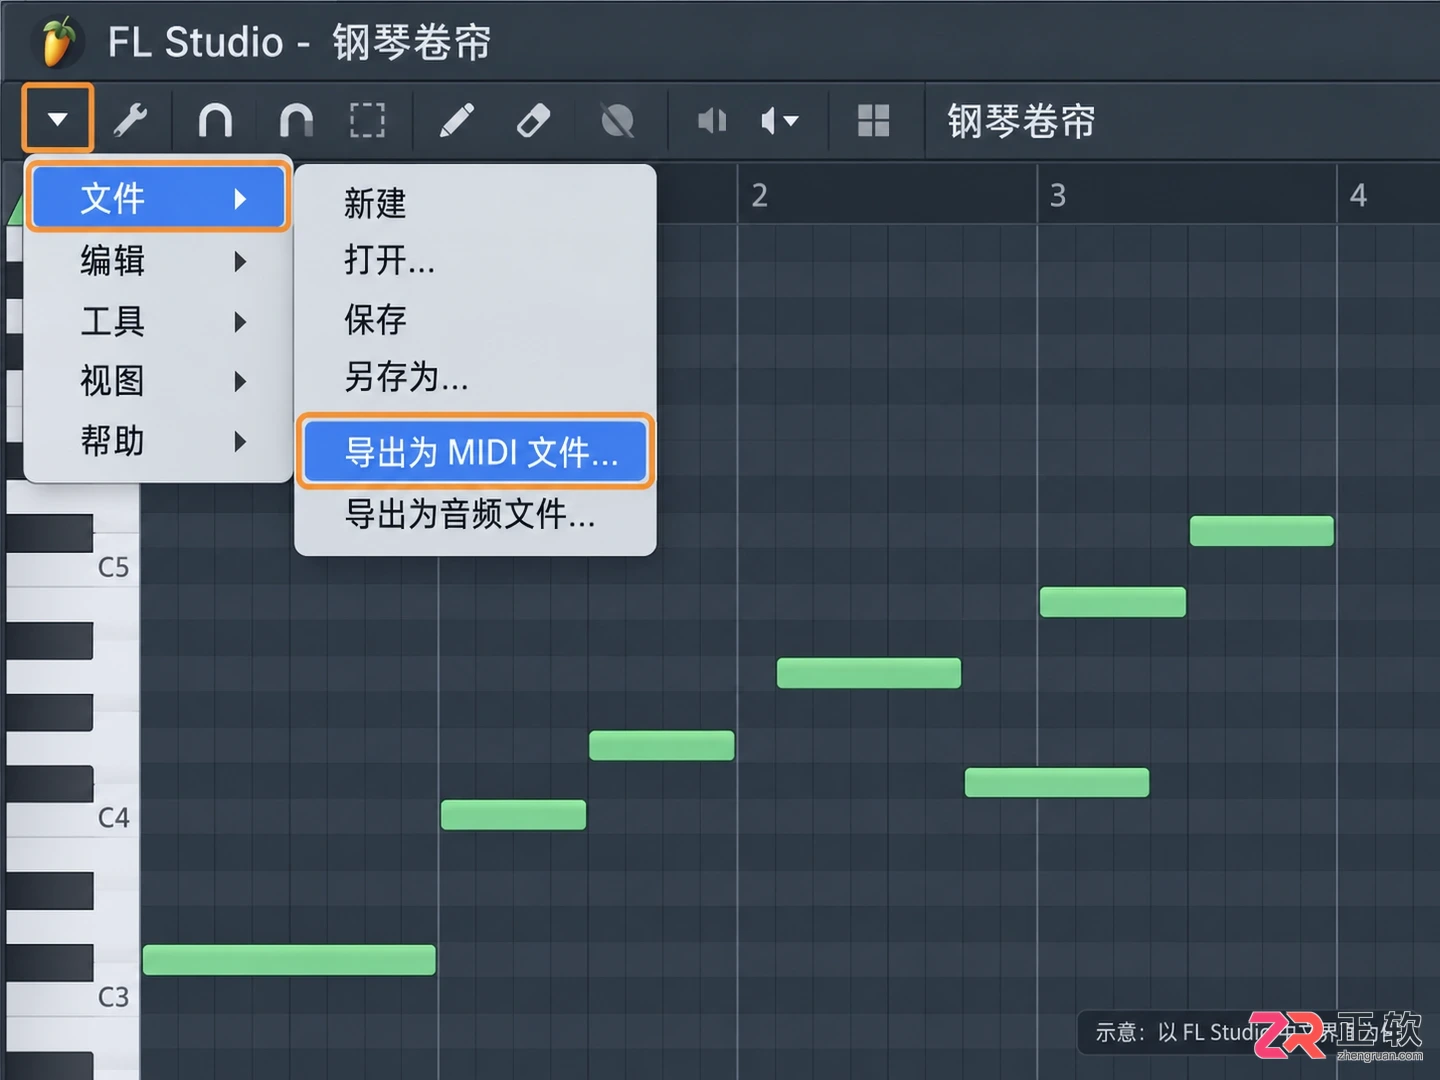
Task: Click bar 2 marker on the timeline
Action: [x=760, y=195]
